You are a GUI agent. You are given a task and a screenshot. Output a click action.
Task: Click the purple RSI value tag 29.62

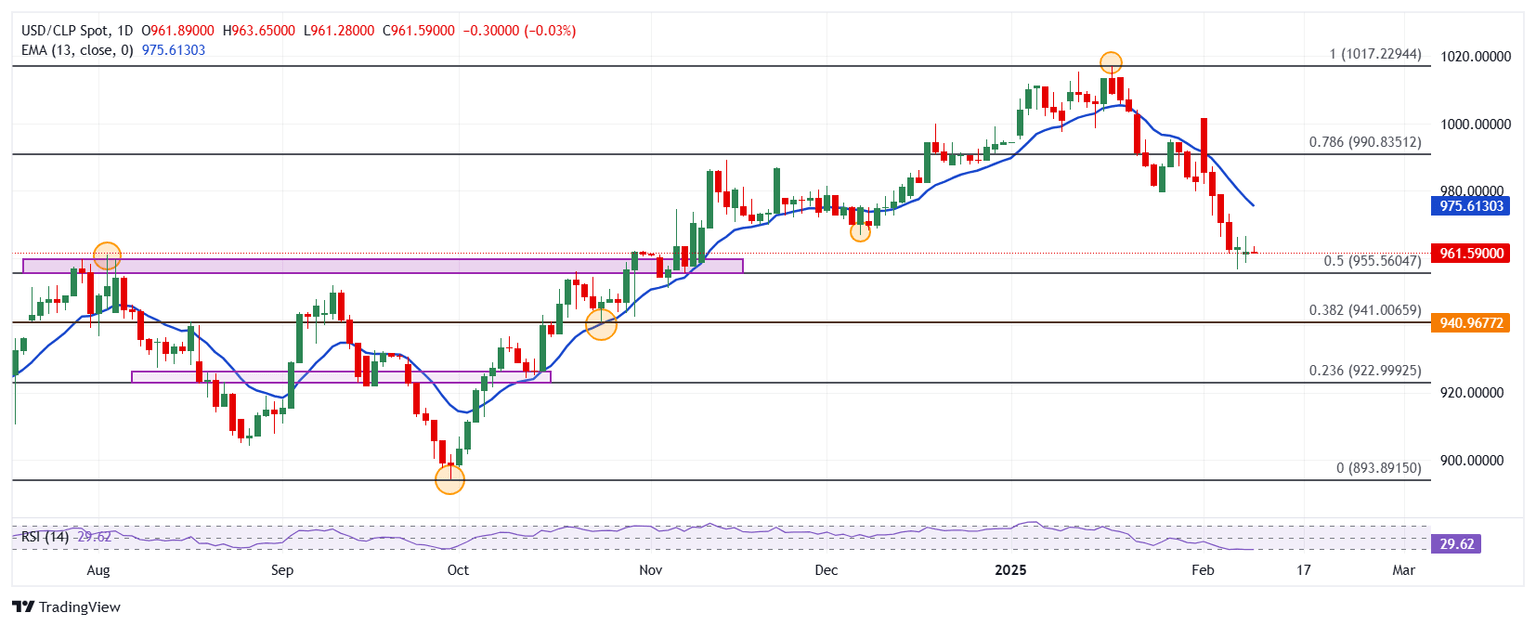tap(1455, 544)
